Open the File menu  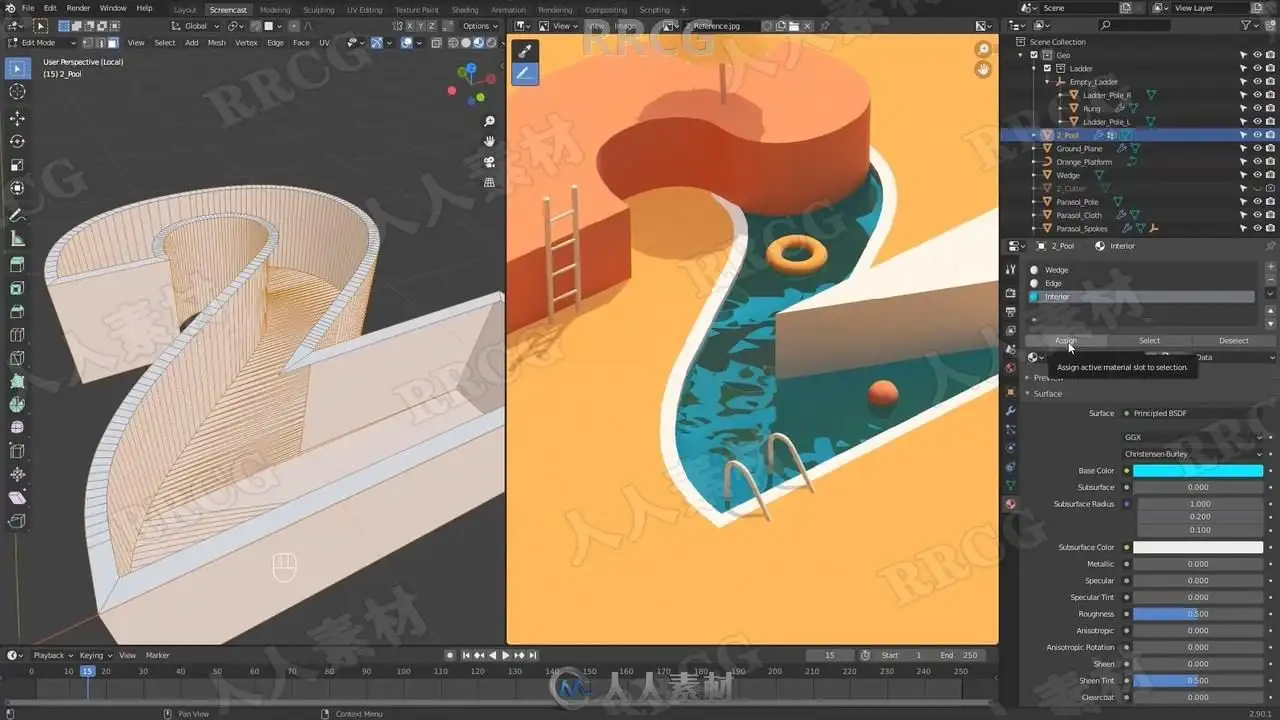pos(28,8)
